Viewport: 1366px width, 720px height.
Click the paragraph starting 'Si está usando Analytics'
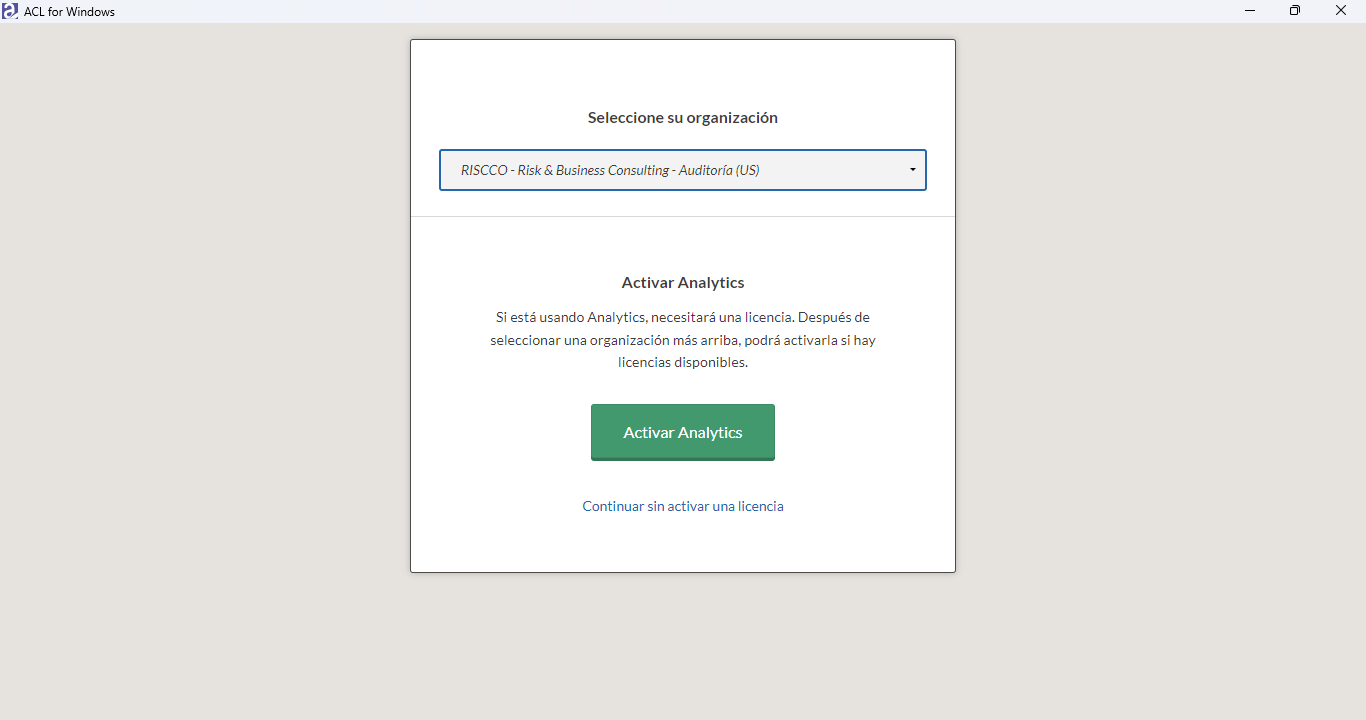[683, 340]
